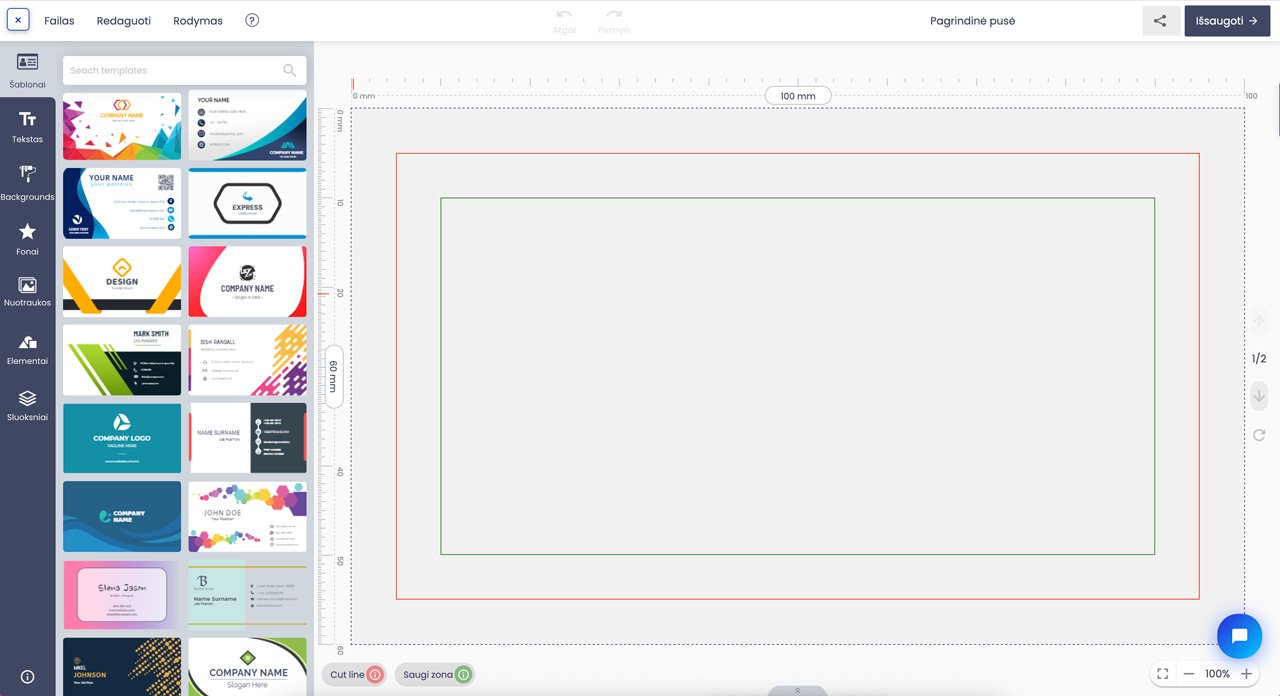Choose the Elena Jason pink template

click(122, 595)
